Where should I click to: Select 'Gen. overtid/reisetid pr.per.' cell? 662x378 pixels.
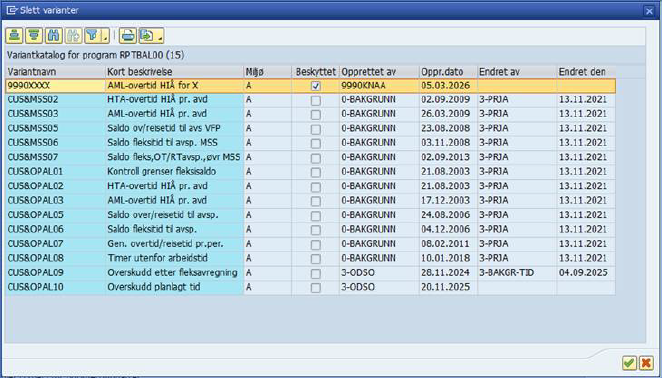174,244
